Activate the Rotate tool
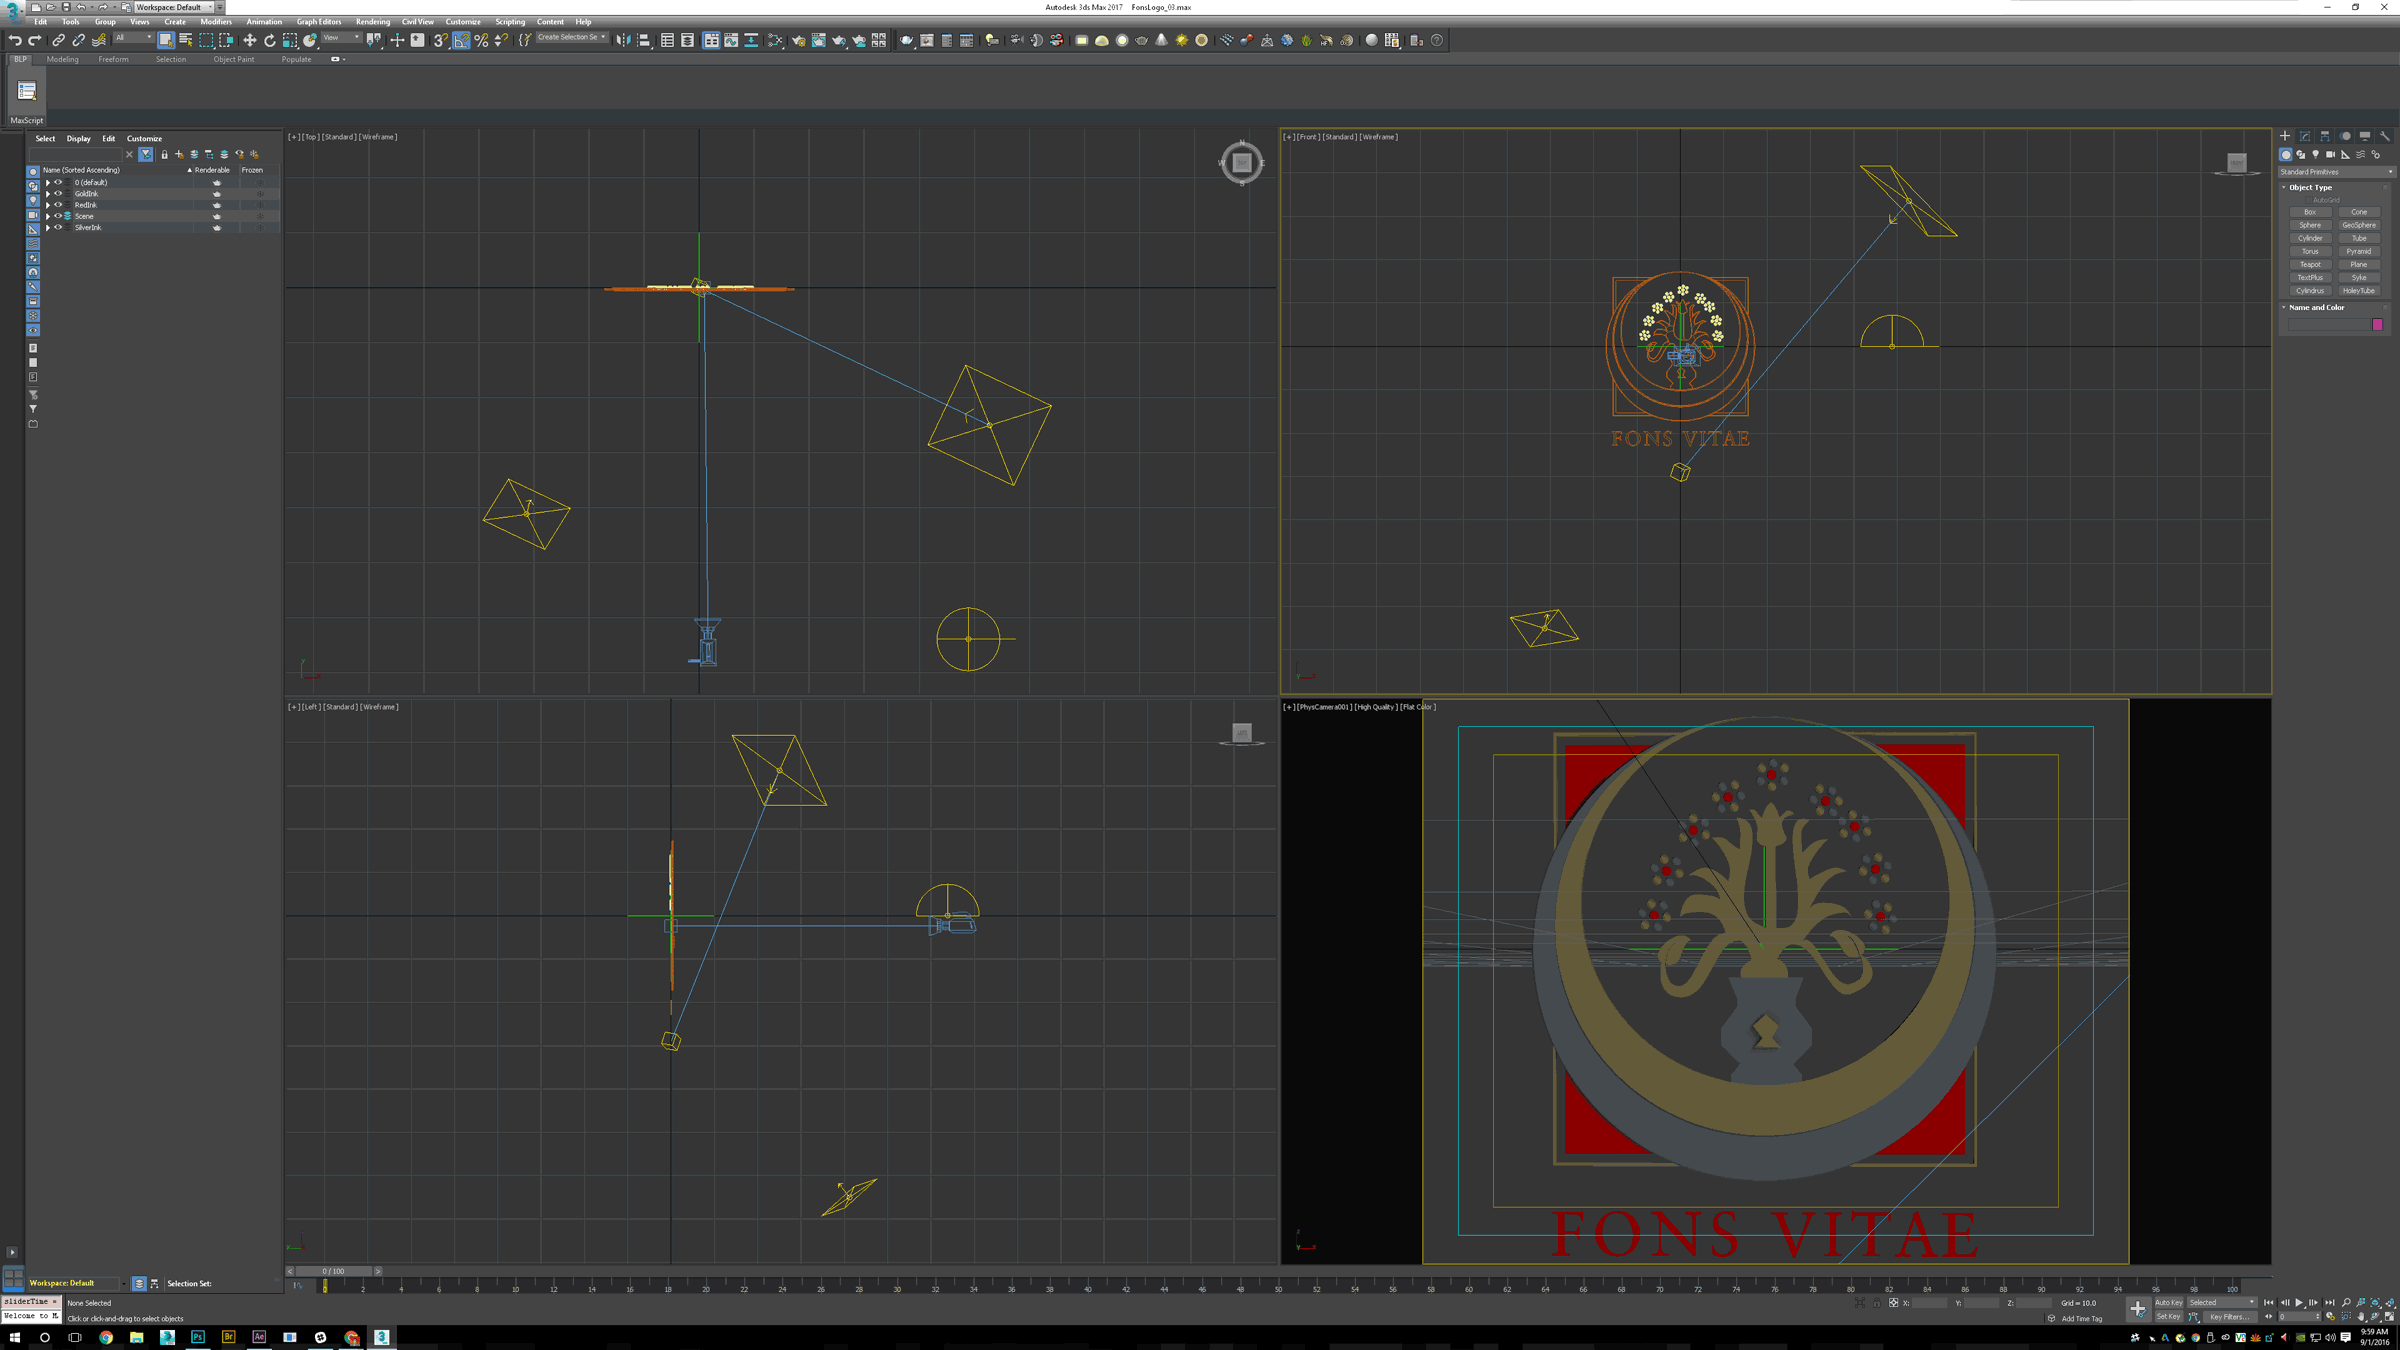The width and height of the screenshot is (2400, 1350). coord(269,41)
